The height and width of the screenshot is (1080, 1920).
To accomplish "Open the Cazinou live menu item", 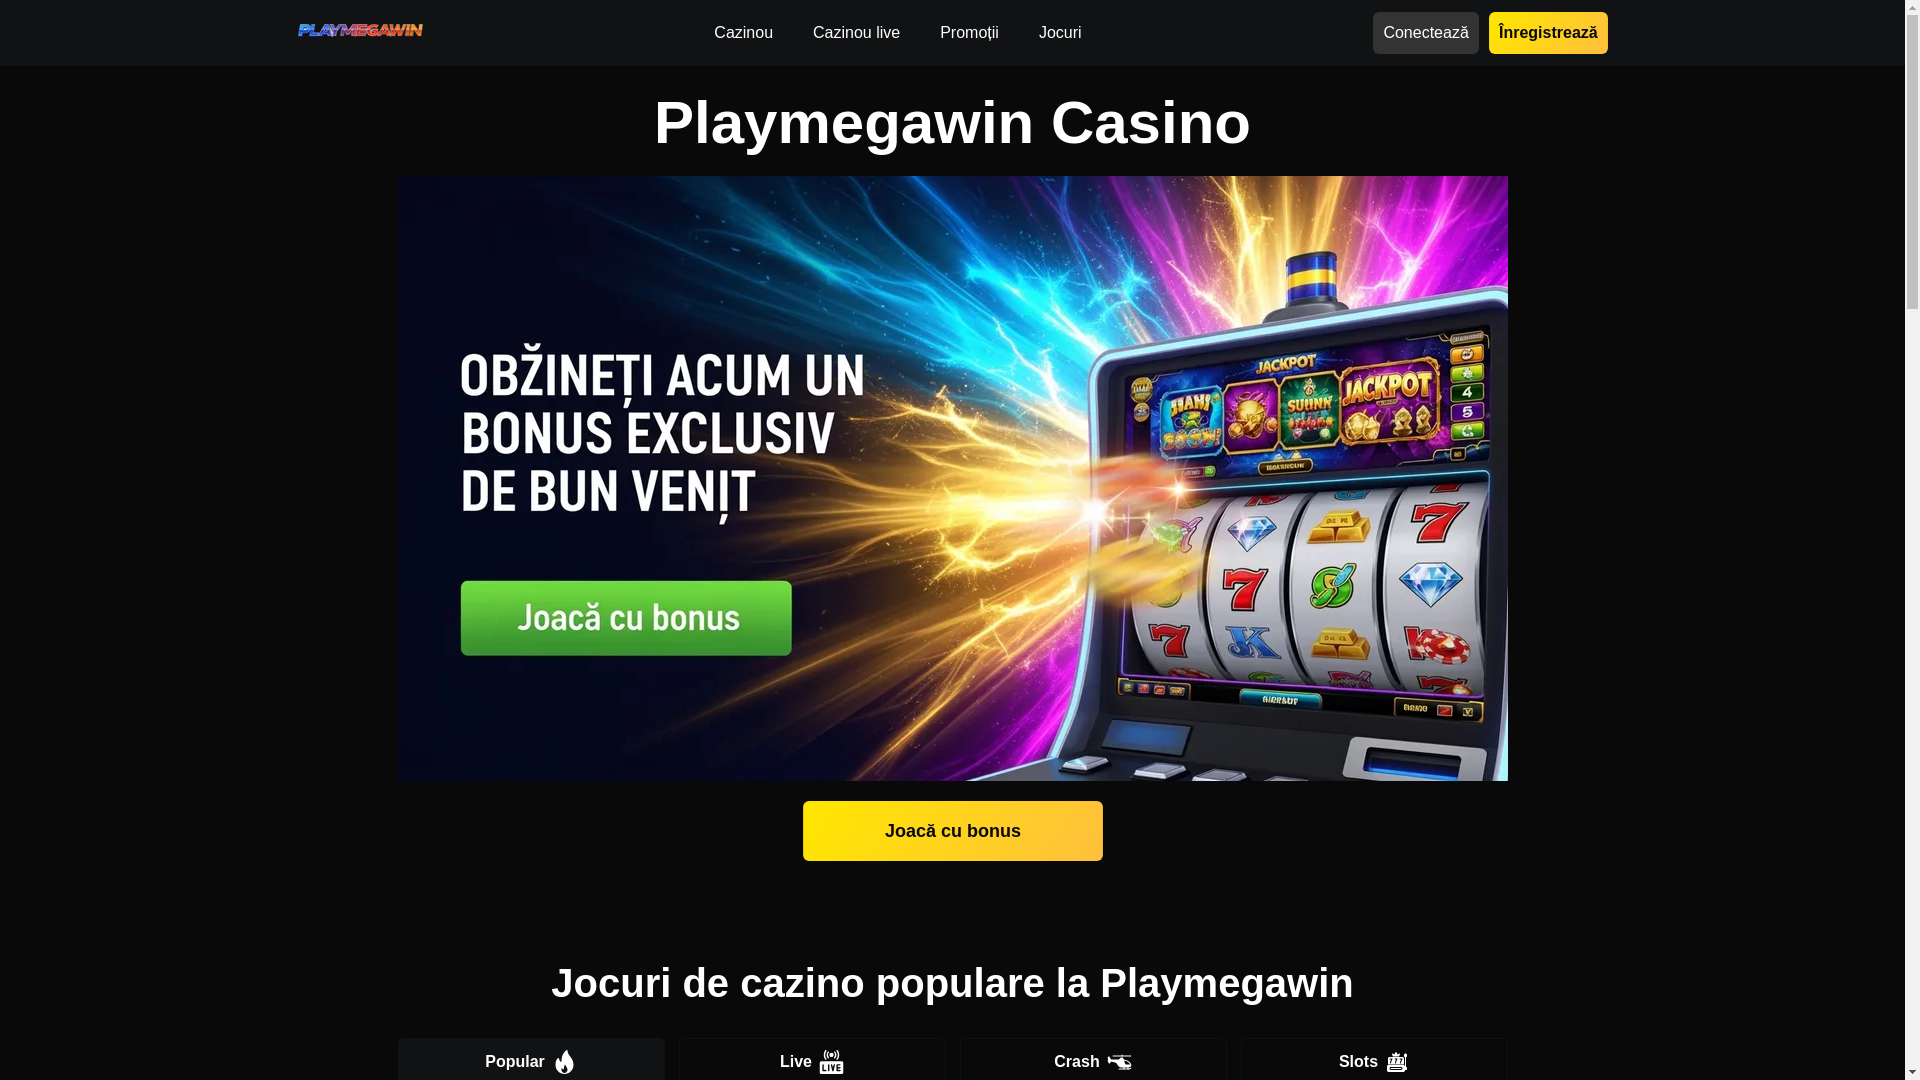I will [x=856, y=33].
